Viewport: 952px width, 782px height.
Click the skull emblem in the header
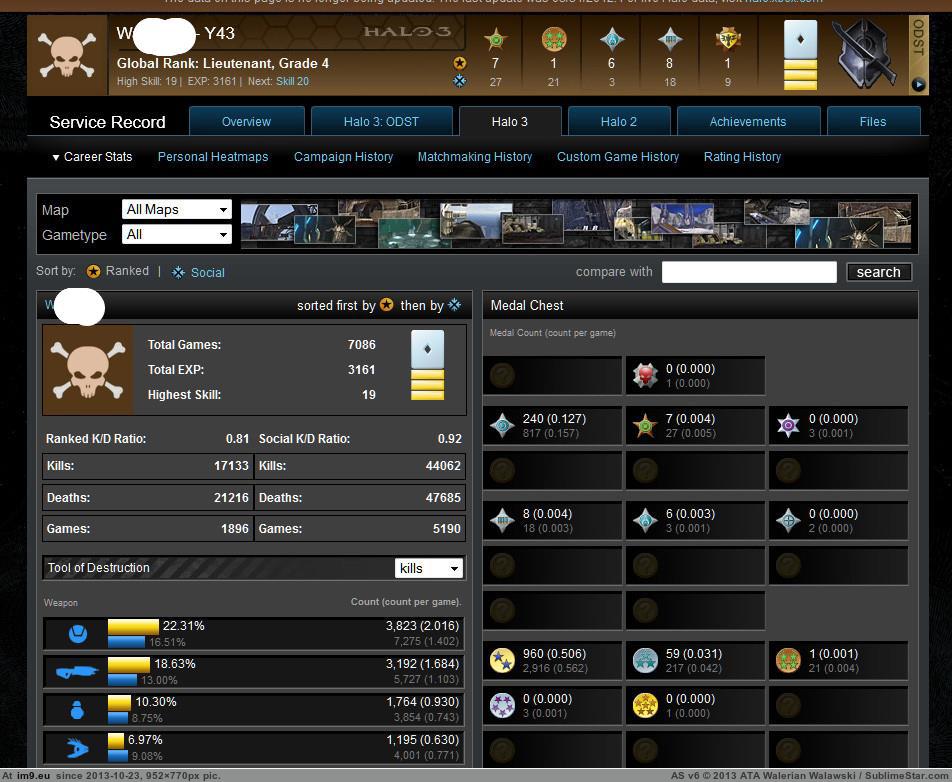[x=67, y=55]
